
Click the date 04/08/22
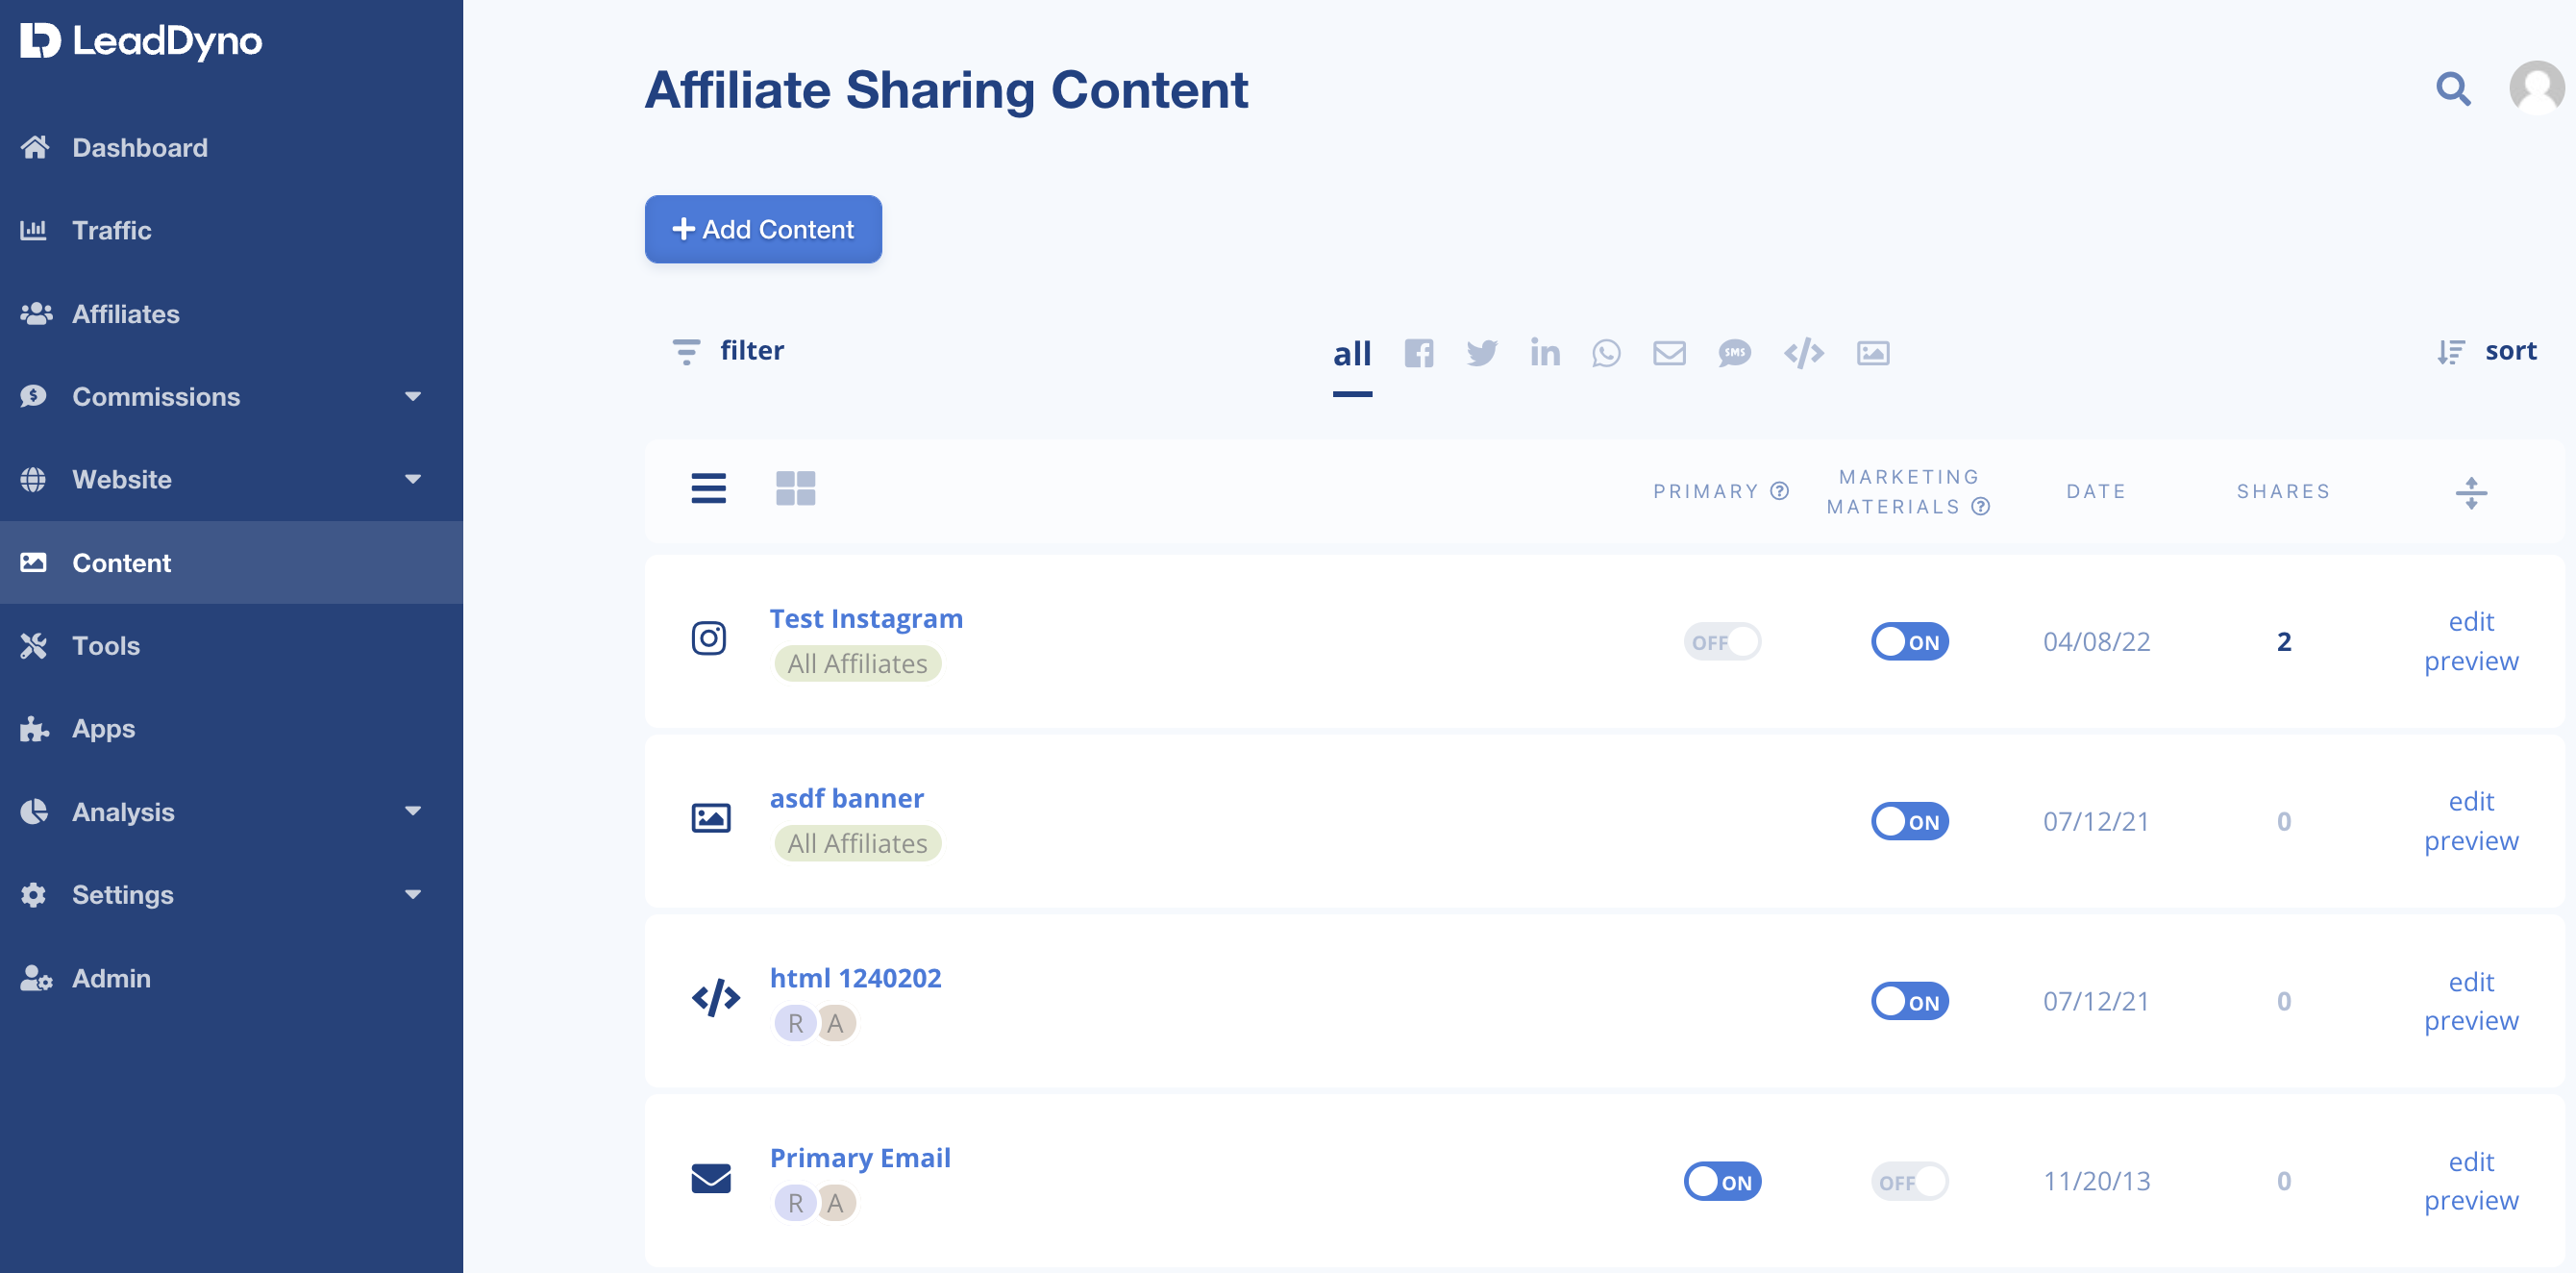click(x=2096, y=642)
